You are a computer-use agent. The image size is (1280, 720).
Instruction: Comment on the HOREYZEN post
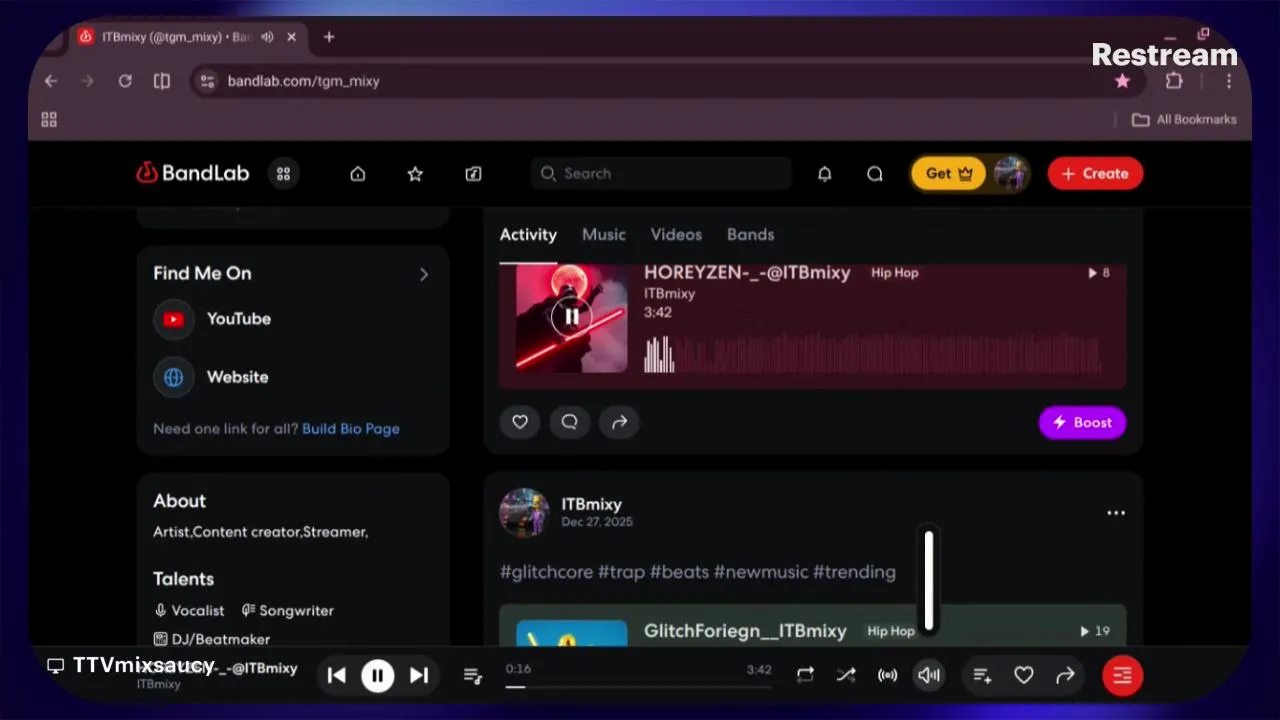(570, 422)
